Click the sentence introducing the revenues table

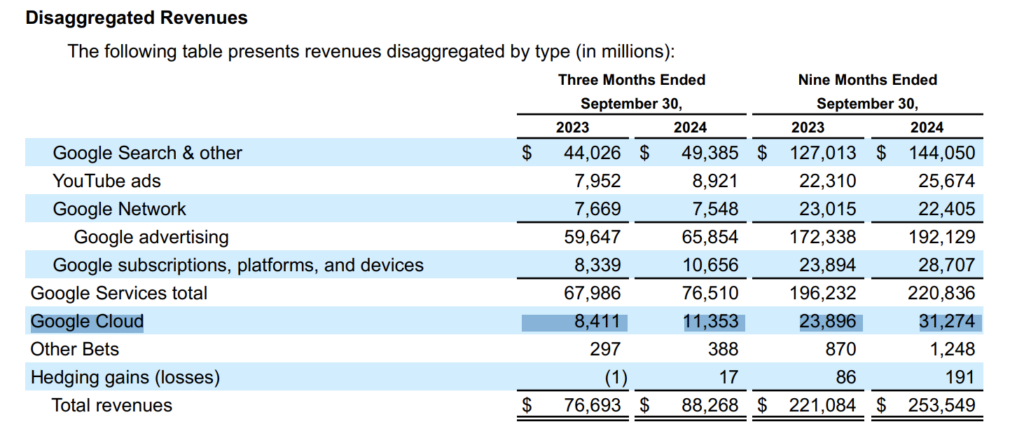371,51
